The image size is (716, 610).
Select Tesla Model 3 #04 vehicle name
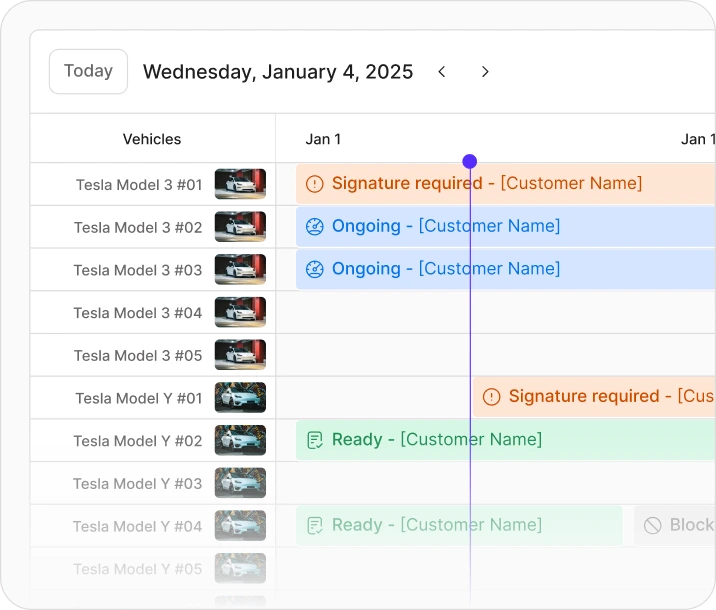point(138,313)
